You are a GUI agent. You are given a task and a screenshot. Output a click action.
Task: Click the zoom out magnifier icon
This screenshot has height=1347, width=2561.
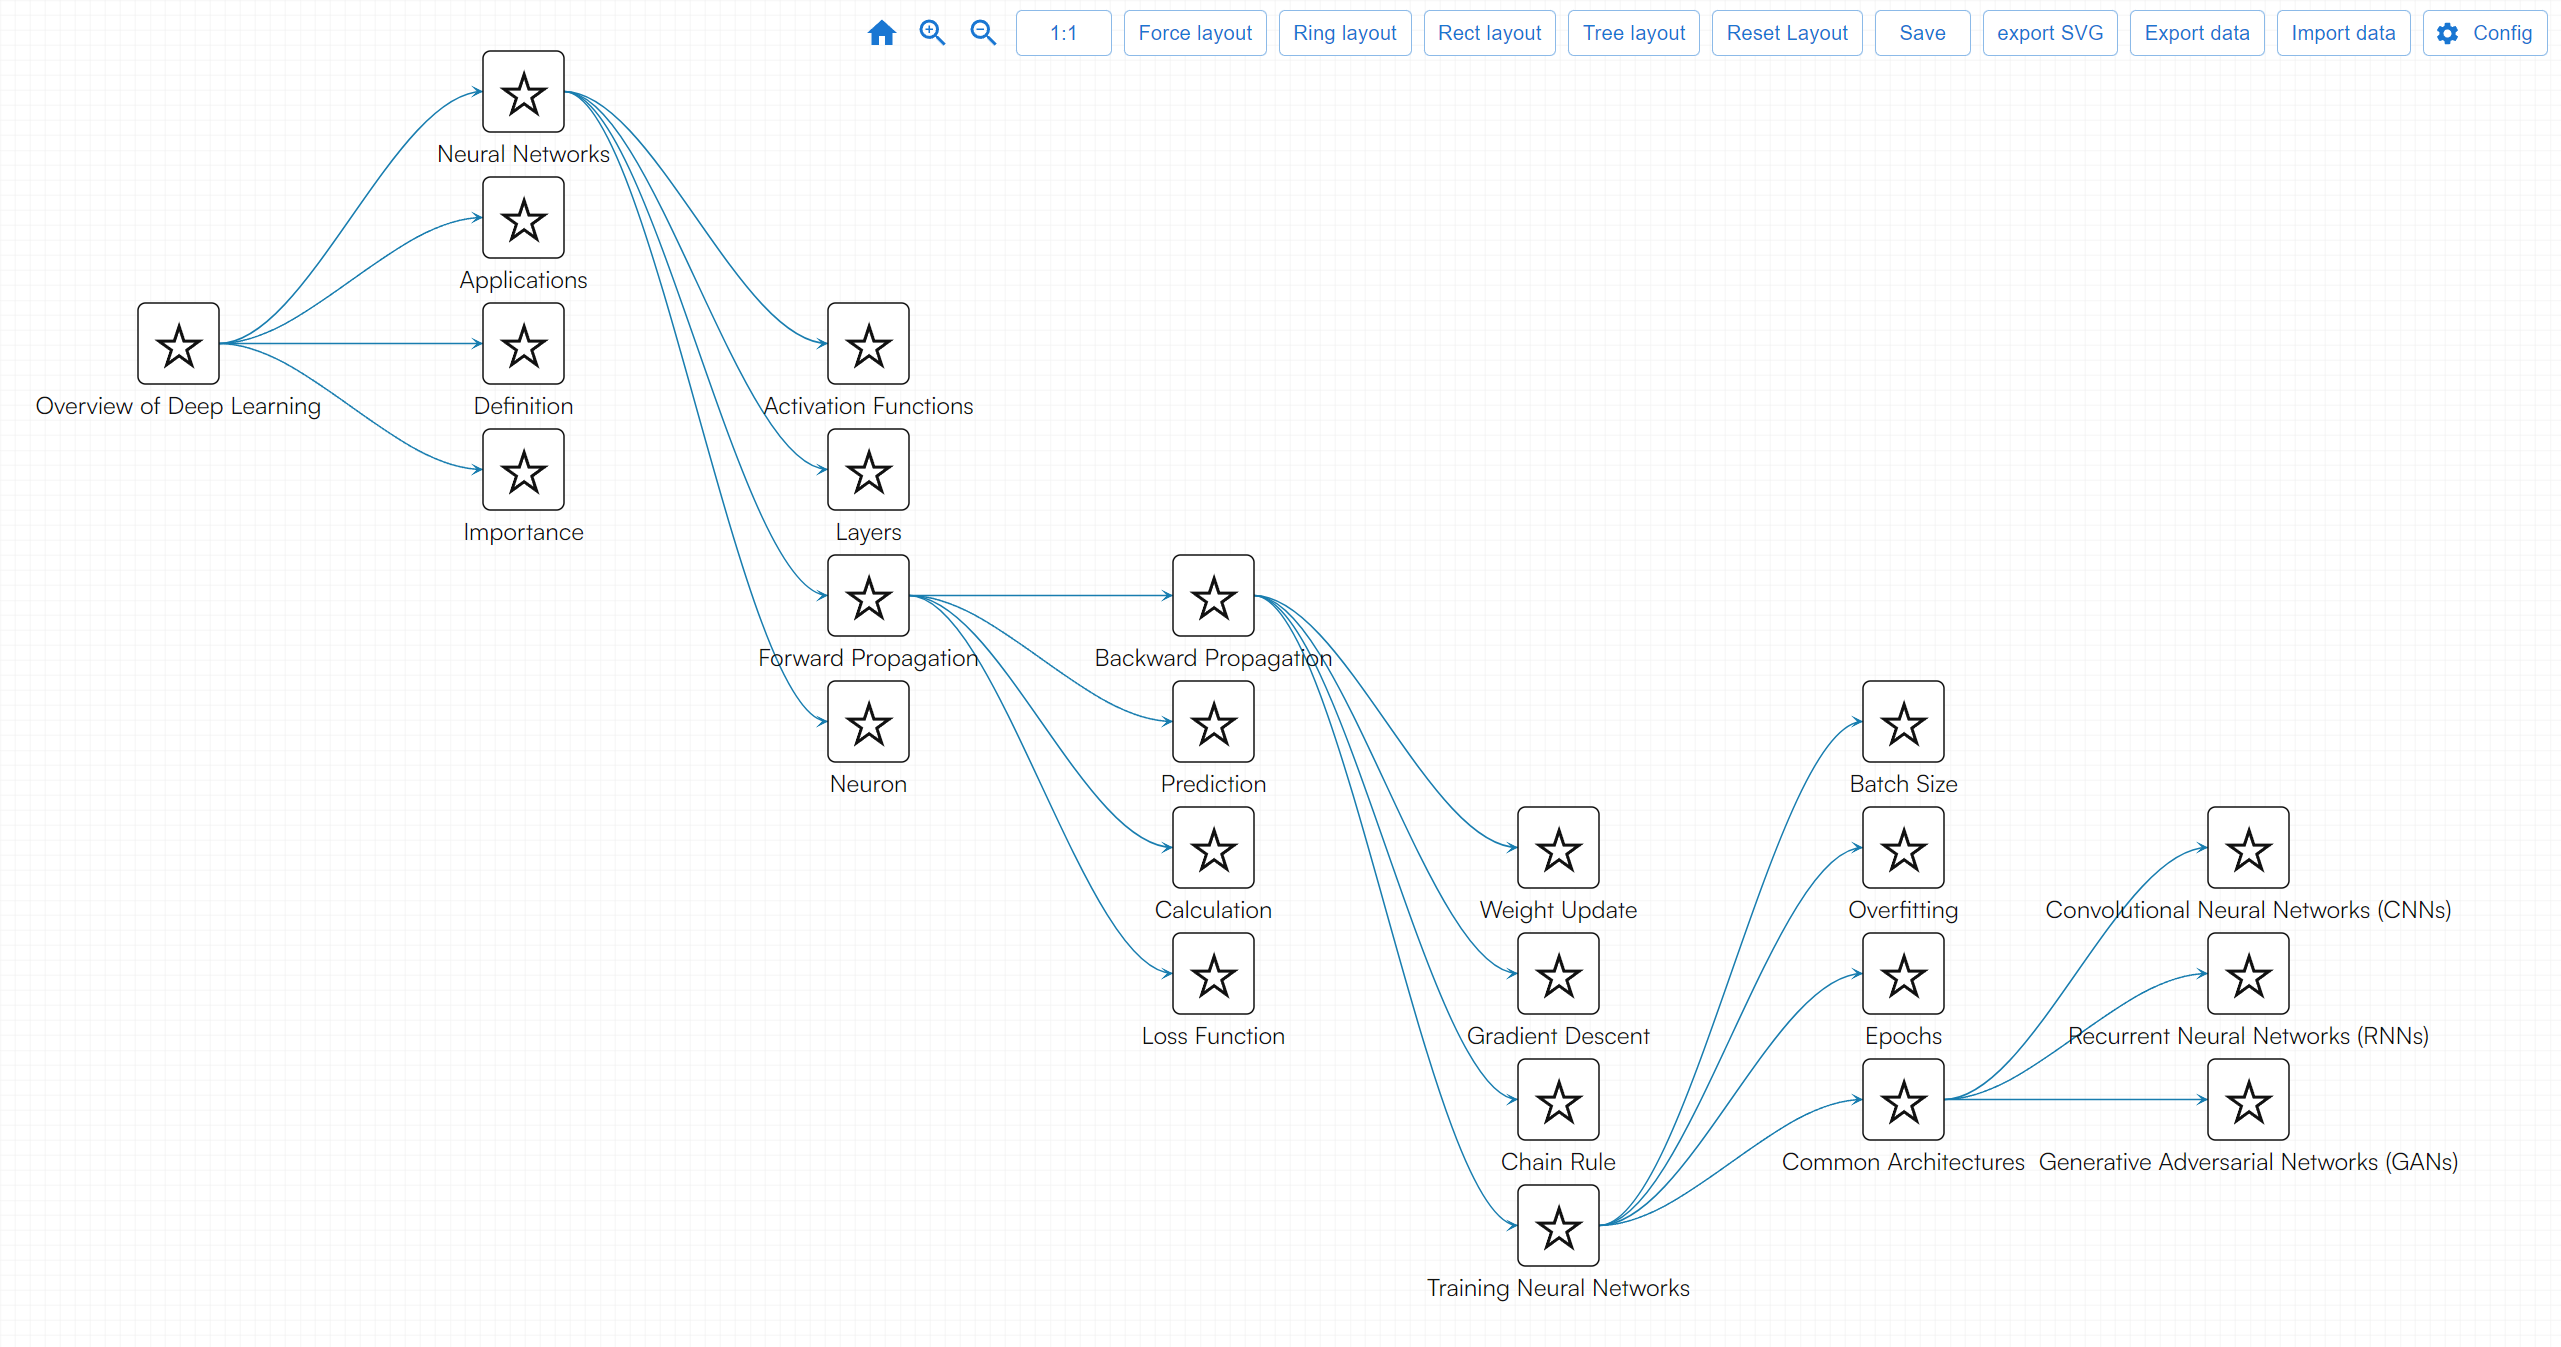[x=983, y=33]
